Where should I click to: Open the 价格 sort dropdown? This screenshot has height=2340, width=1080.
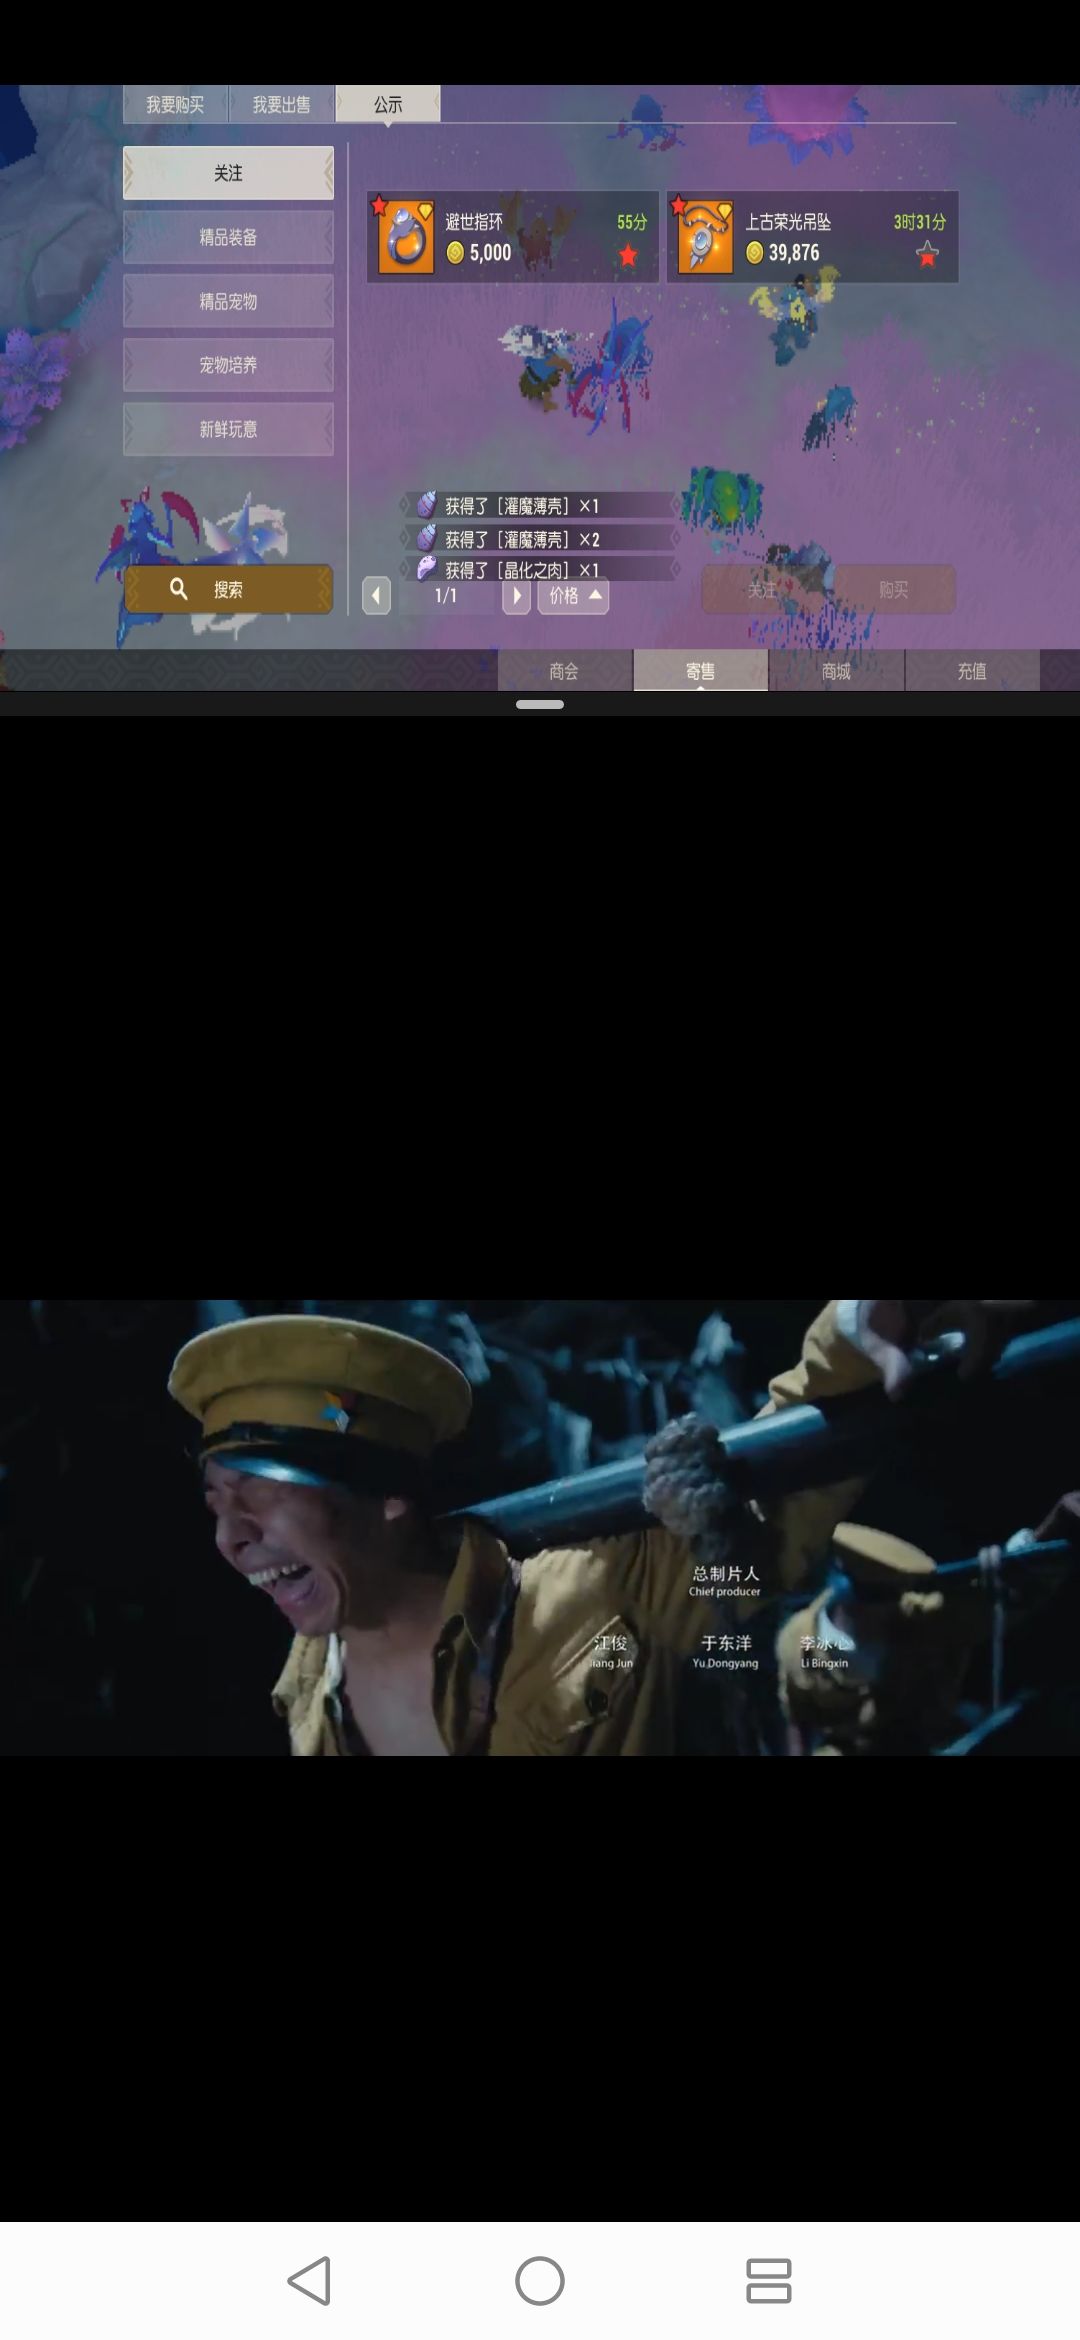click(x=573, y=596)
